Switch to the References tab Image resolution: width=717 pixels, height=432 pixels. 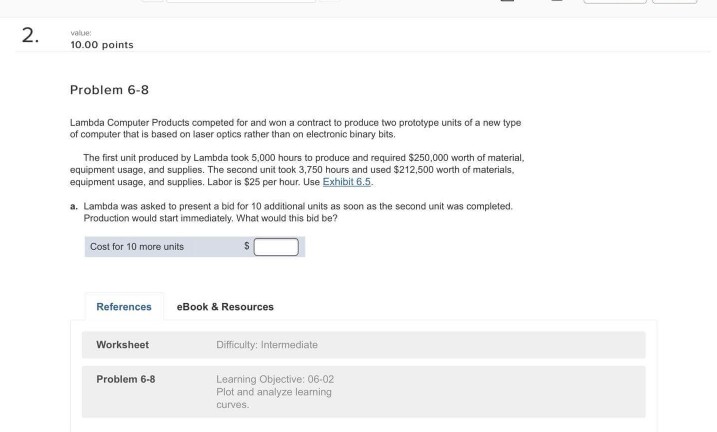click(124, 306)
